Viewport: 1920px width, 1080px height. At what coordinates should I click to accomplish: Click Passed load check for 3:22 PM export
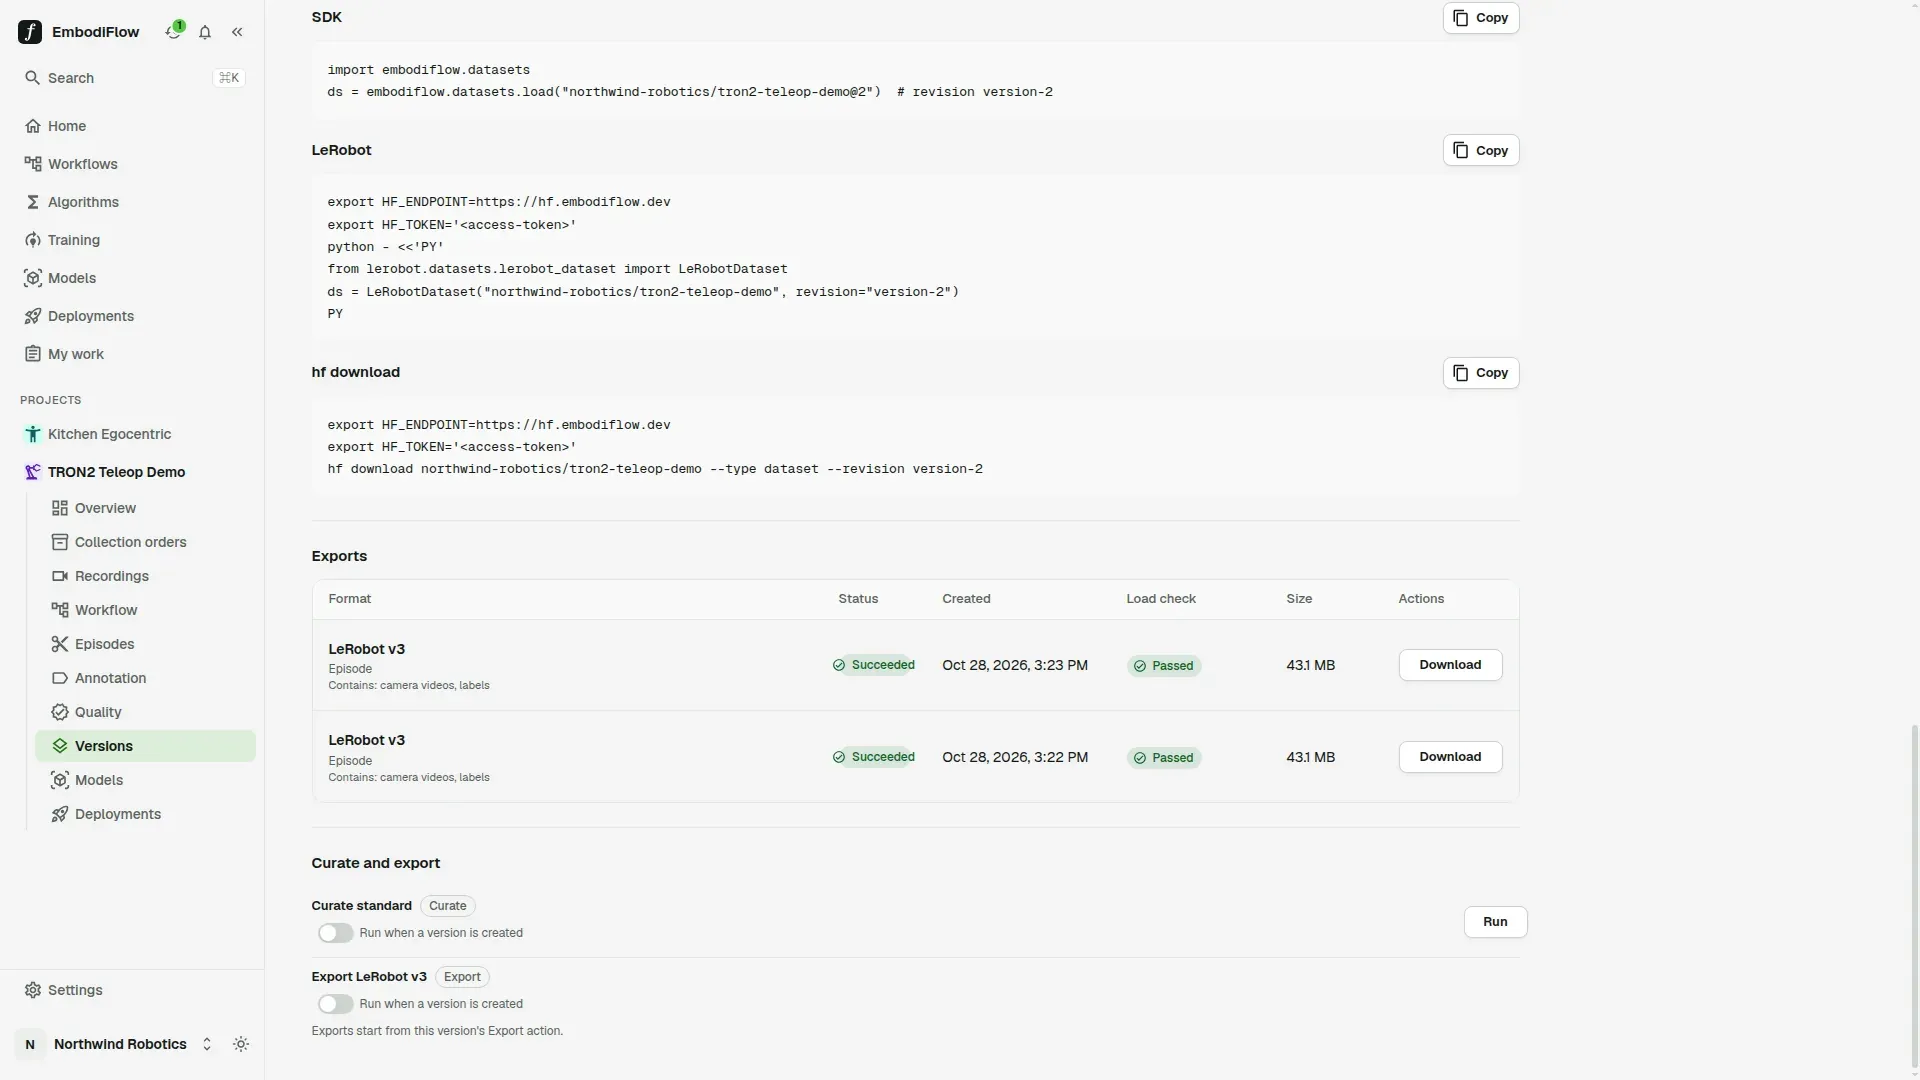[1164, 758]
